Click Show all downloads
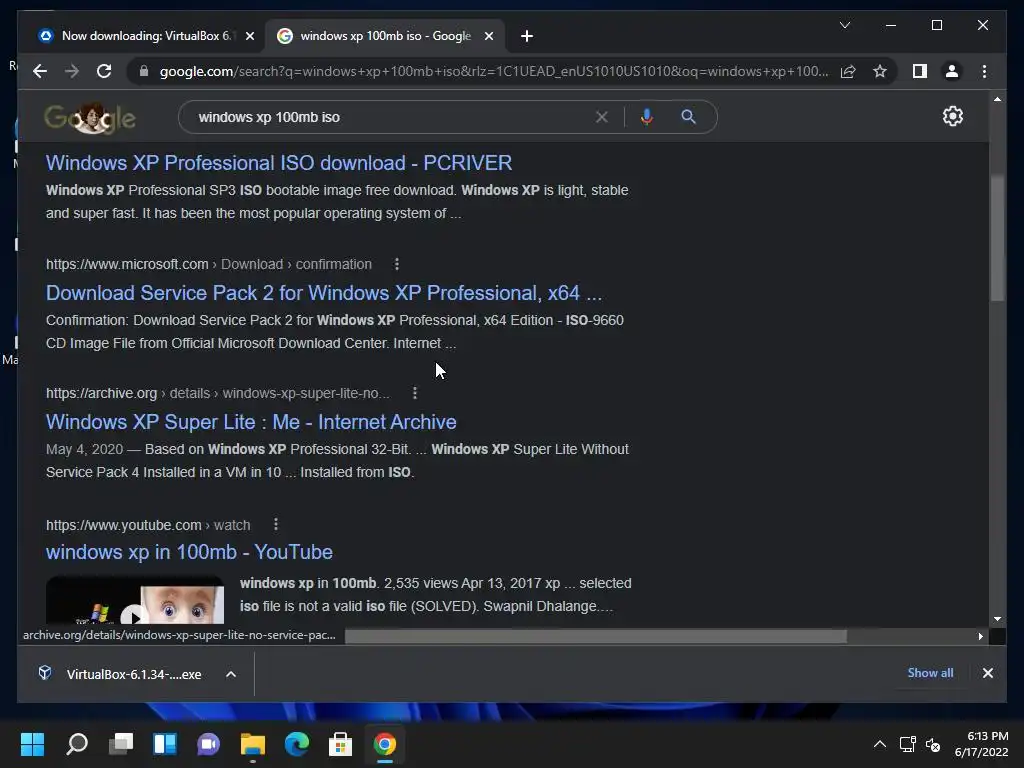Image resolution: width=1024 pixels, height=768 pixels. [930, 673]
